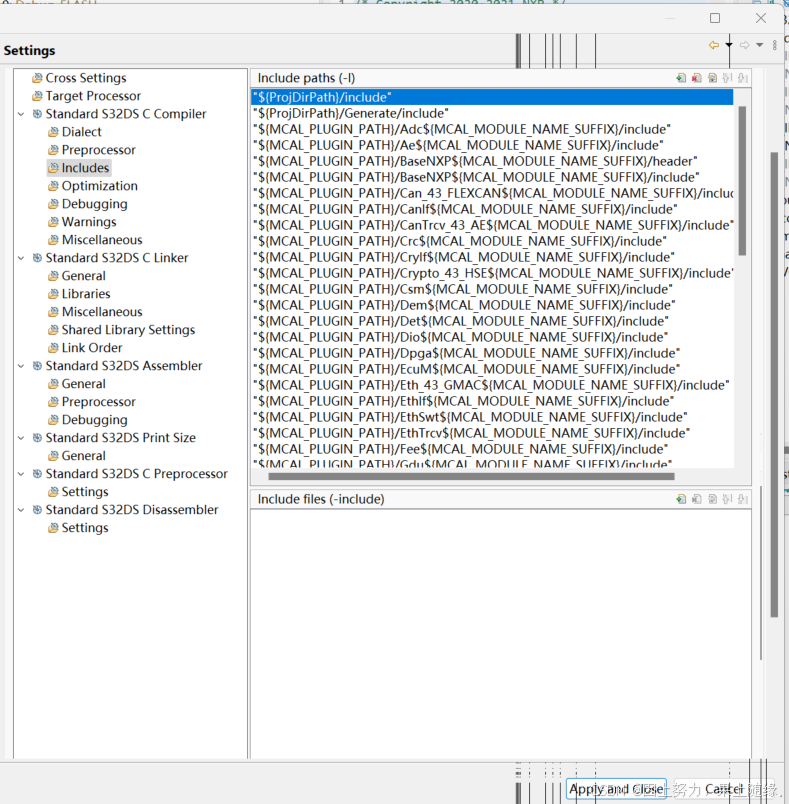Screen dimensions: 789x804
Task: Collapse Standard S32DS C Compiler node
Action: coord(21,114)
